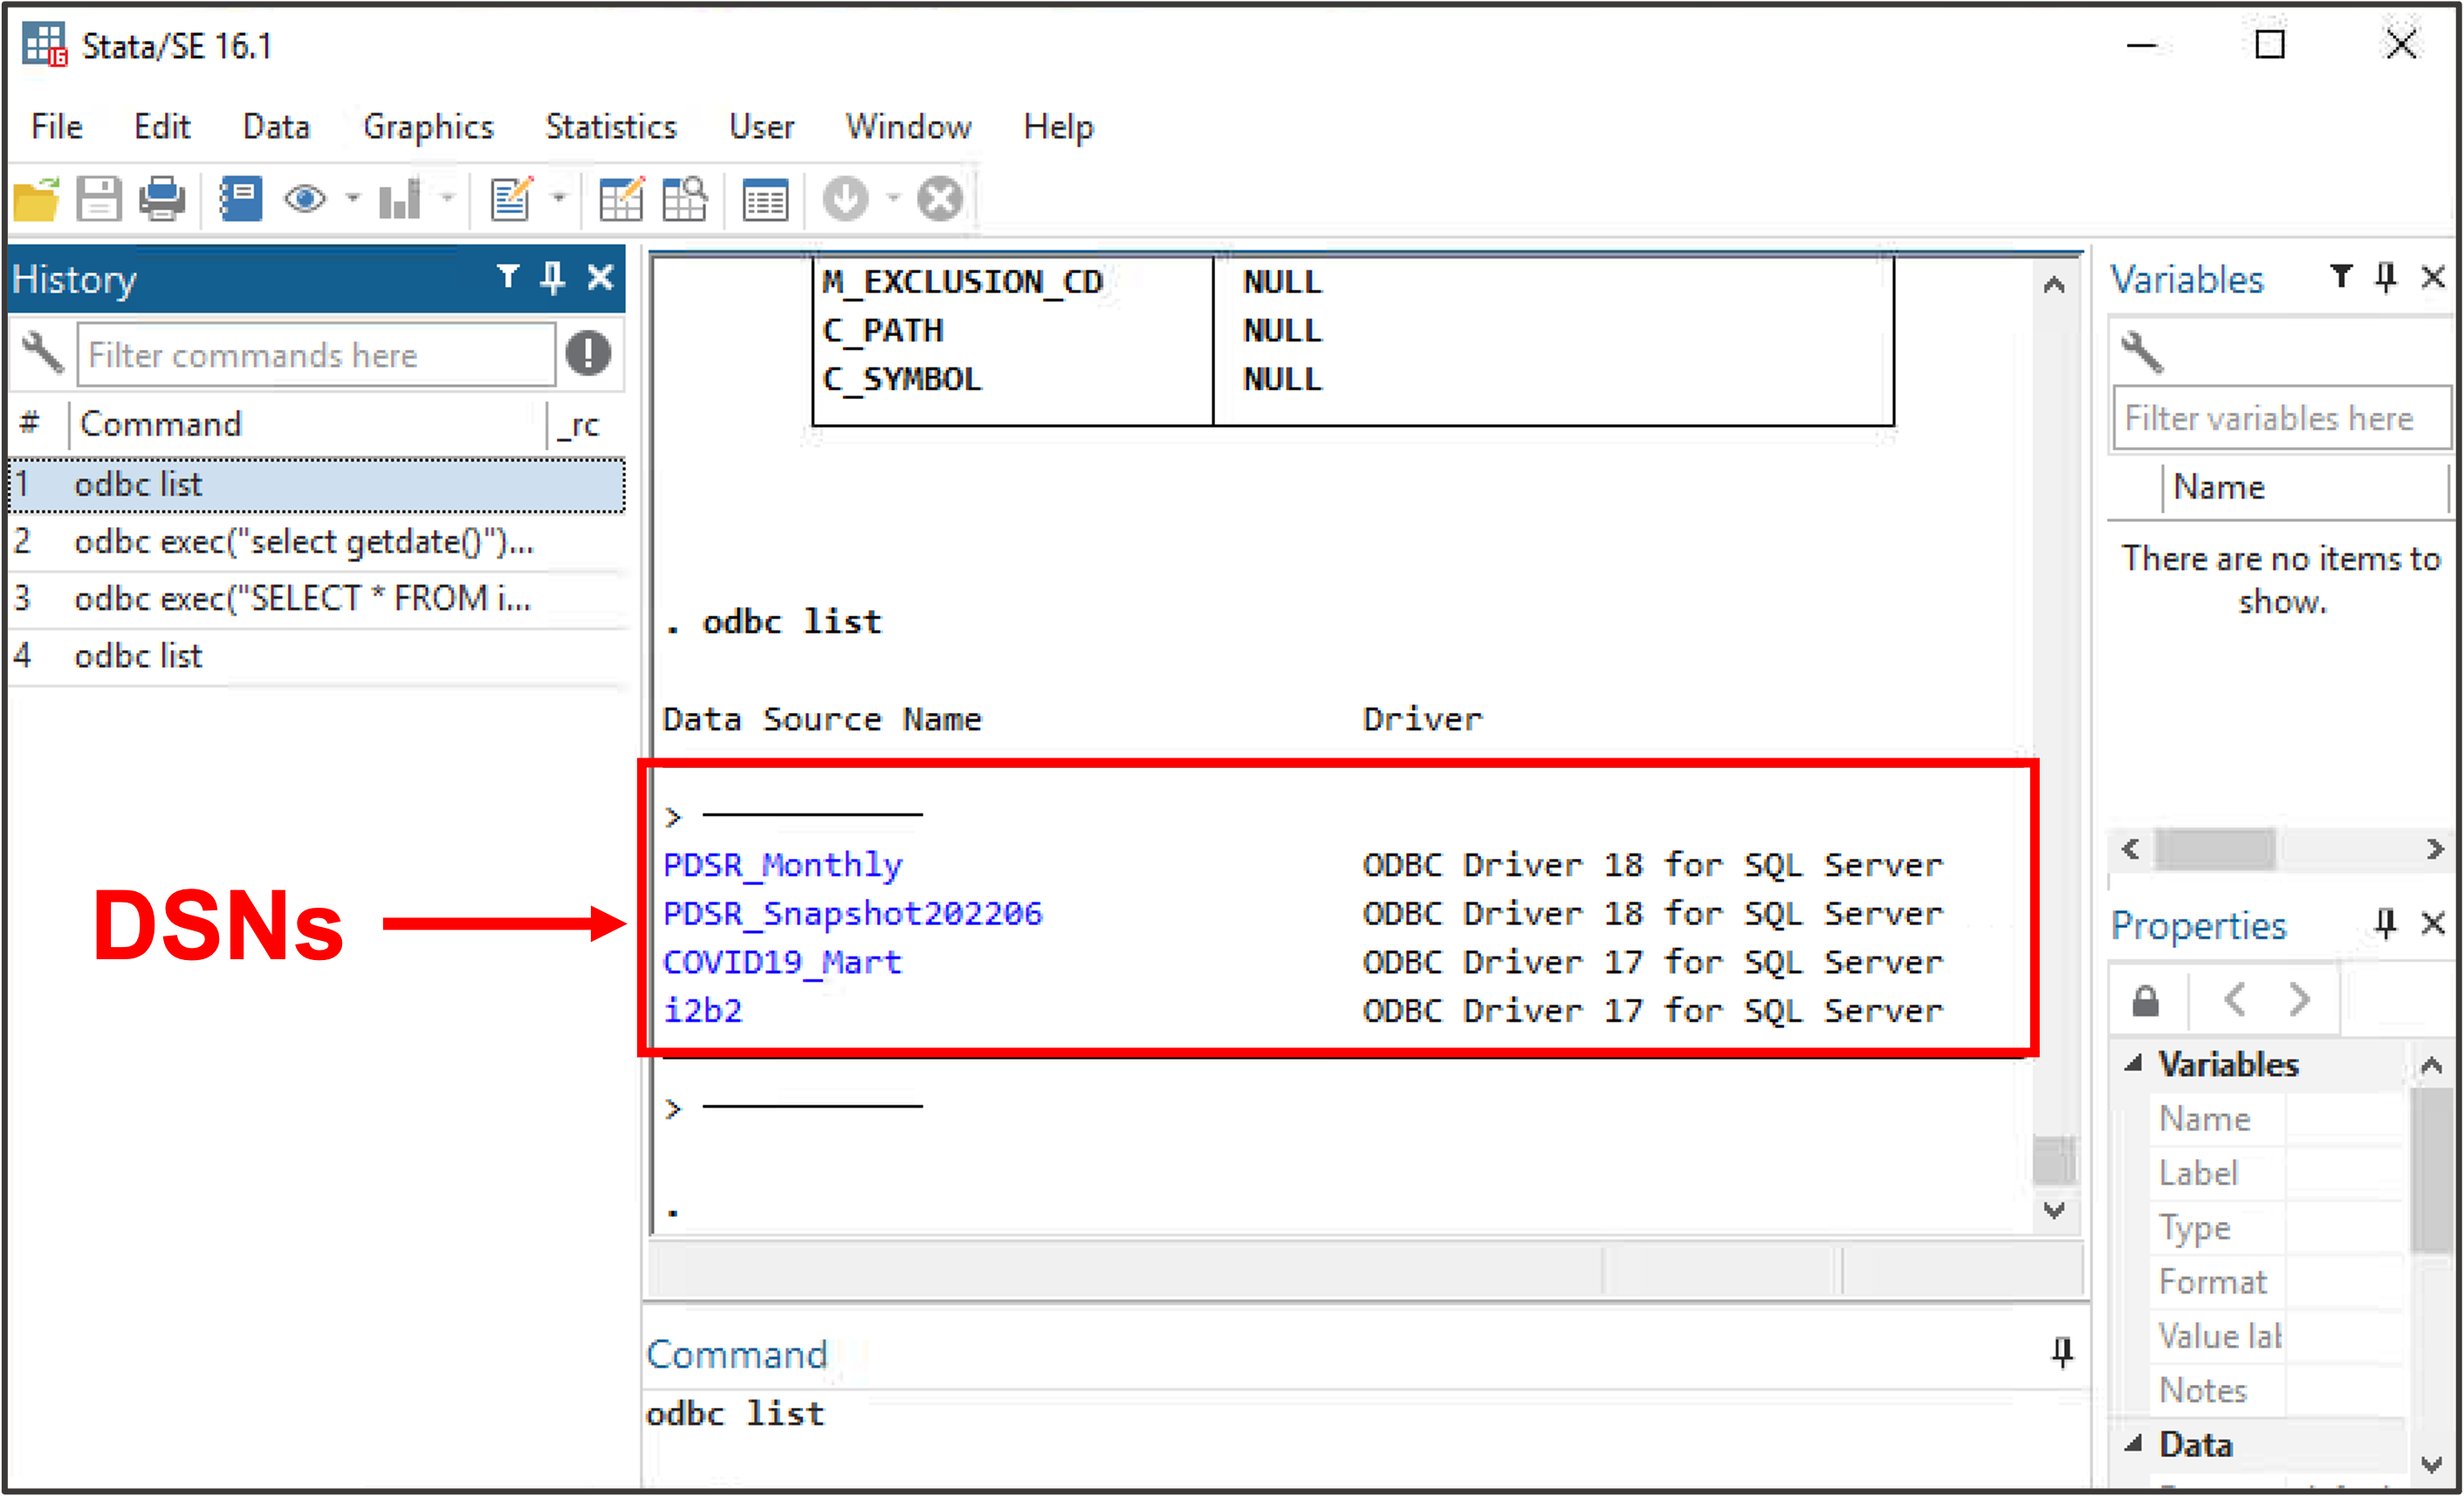Close the Variables panel
This screenshot has width=2464, height=1496.
pos(2433,277)
